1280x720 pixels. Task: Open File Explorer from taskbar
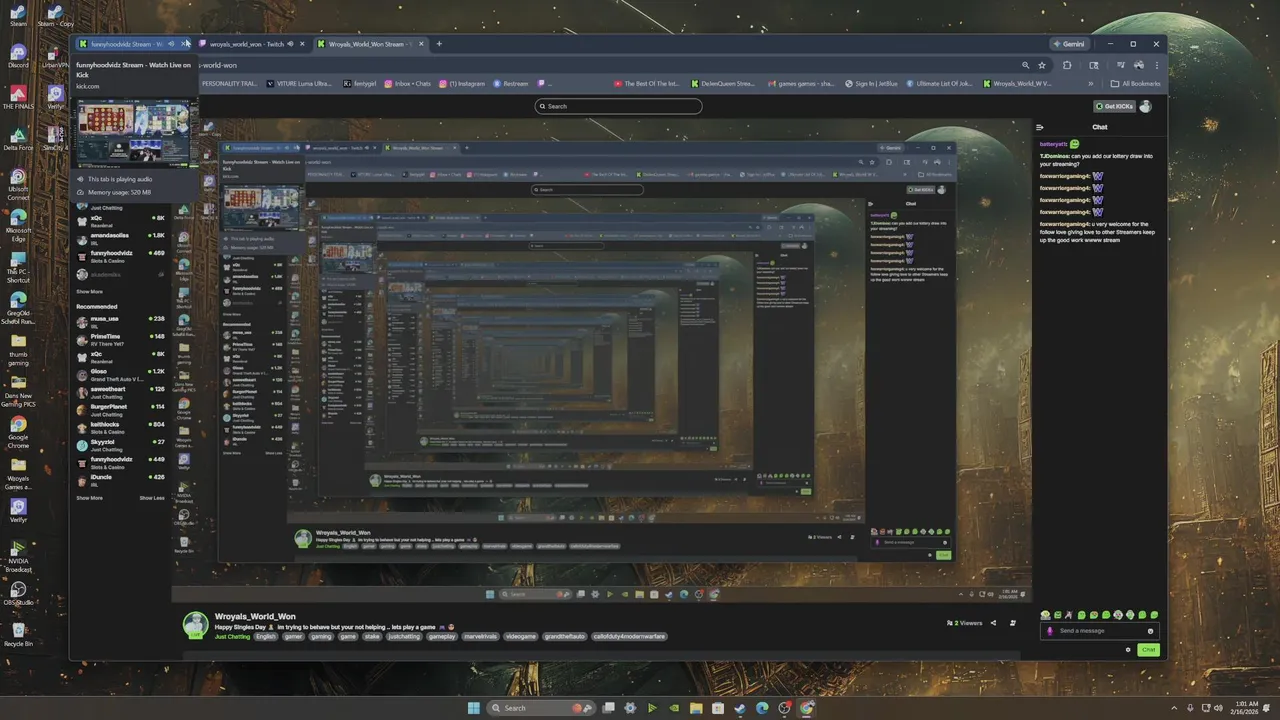pos(695,708)
